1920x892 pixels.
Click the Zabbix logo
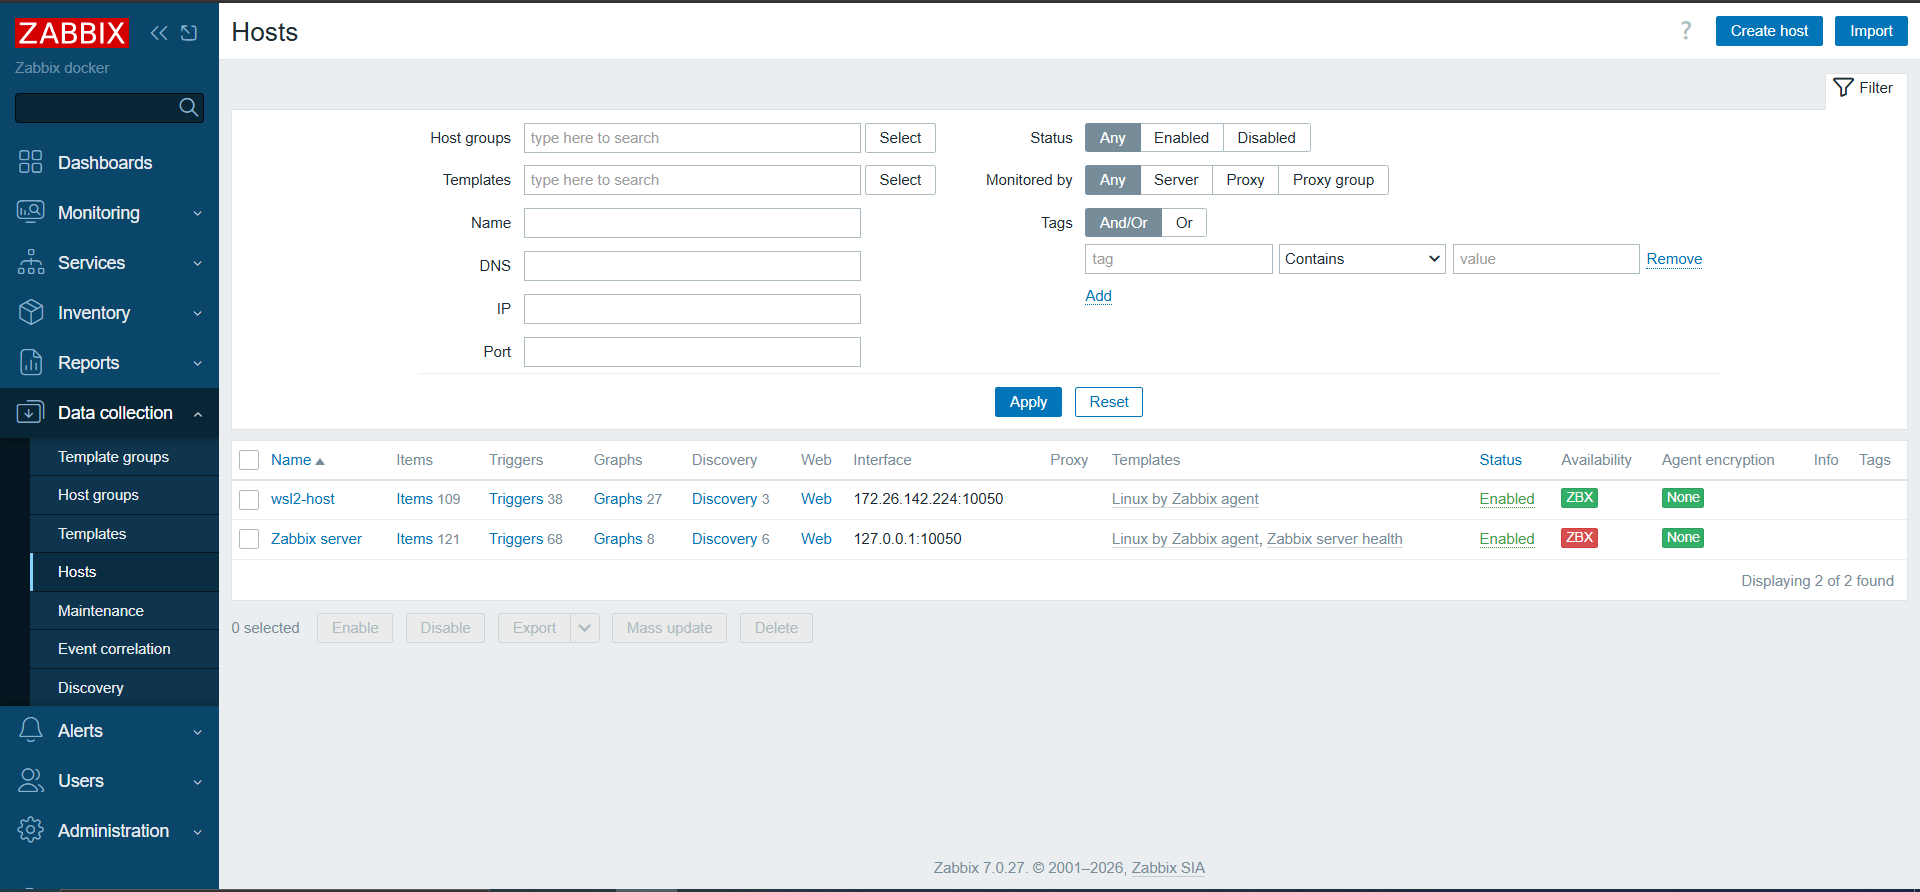pos(72,33)
